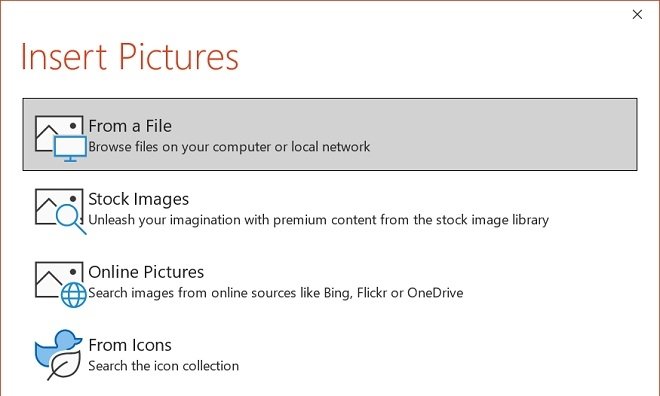Click the "Browse files on your computer" description
The image size is (660, 396).
(229, 147)
